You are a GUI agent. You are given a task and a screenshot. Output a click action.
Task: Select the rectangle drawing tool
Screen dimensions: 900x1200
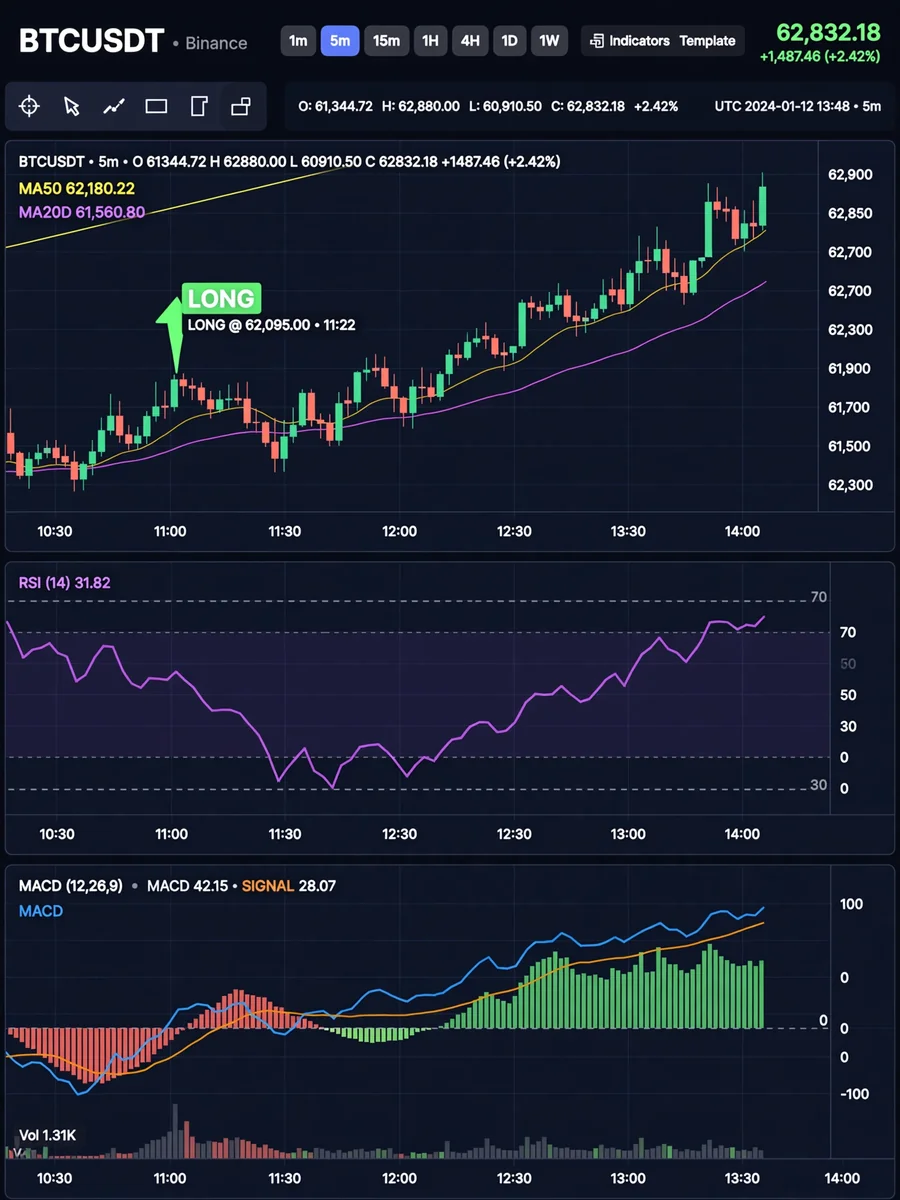tap(156, 106)
